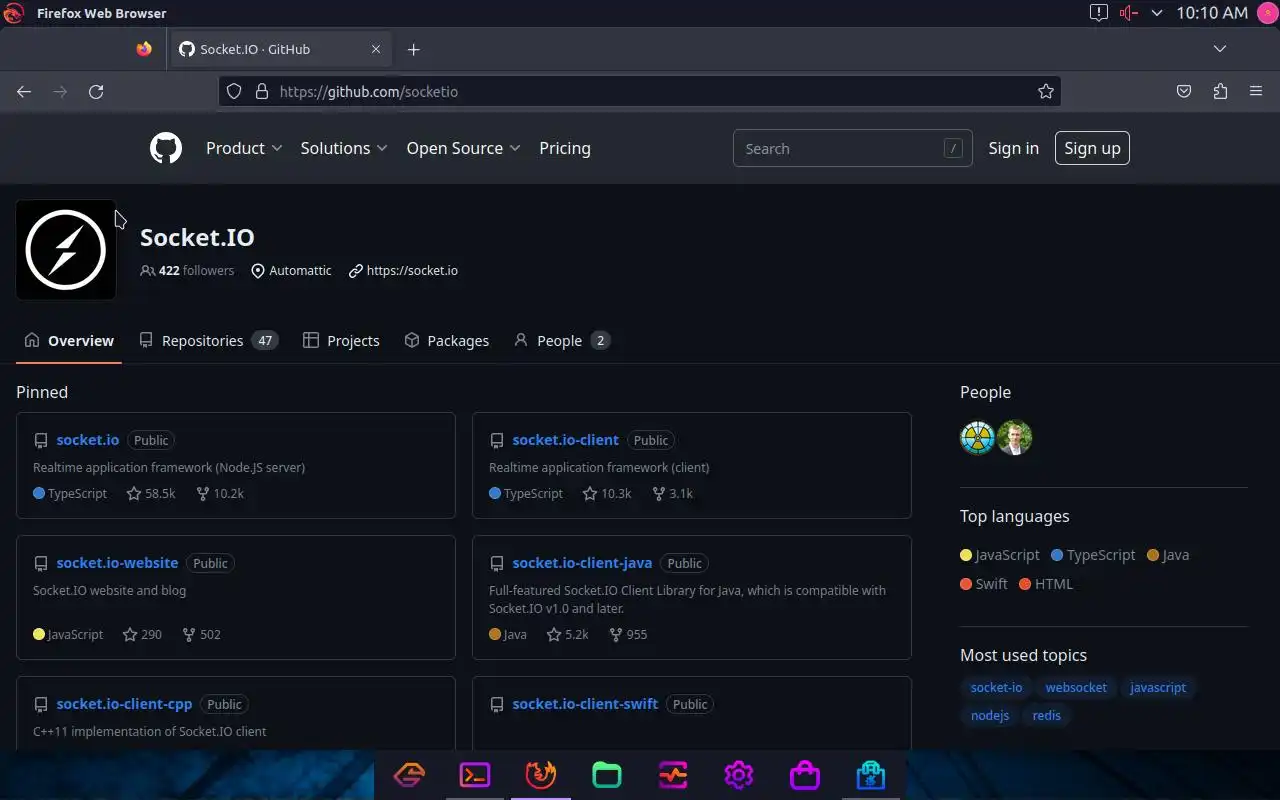Viewport: 1280px width, 800px height.
Task: Bookmark this page with the star icon
Action: pos(1046,91)
